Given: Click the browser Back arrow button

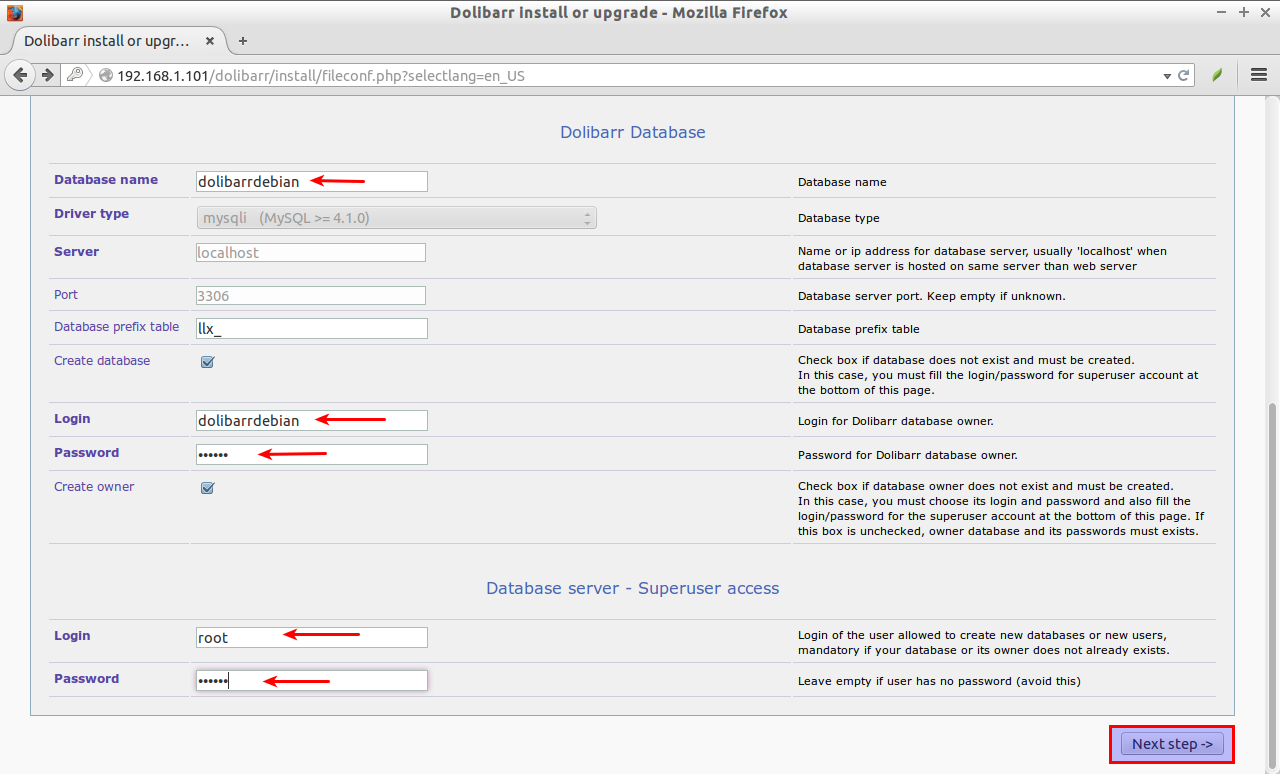Looking at the screenshot, I should 20,75.
